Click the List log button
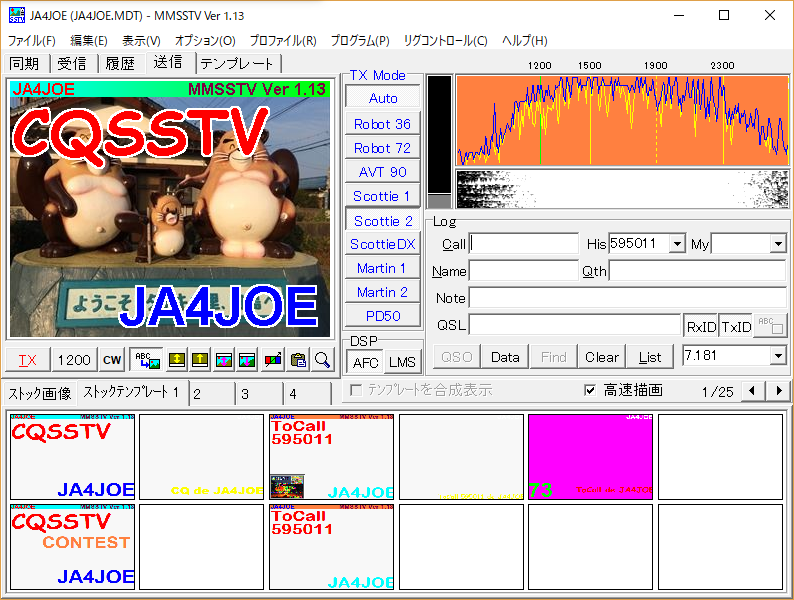 [650, 357]
